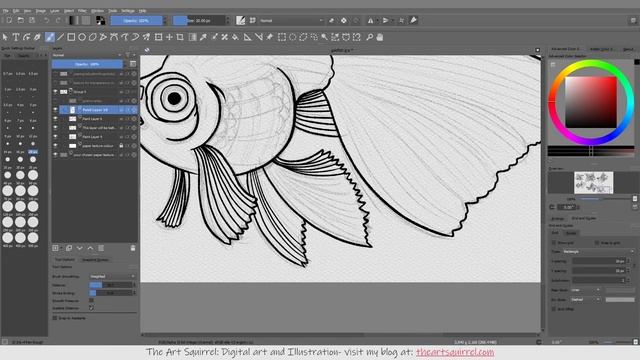Open the gradient preset swatch in toolbar
This screenshot has height=360, width=640.
point(73,20)
